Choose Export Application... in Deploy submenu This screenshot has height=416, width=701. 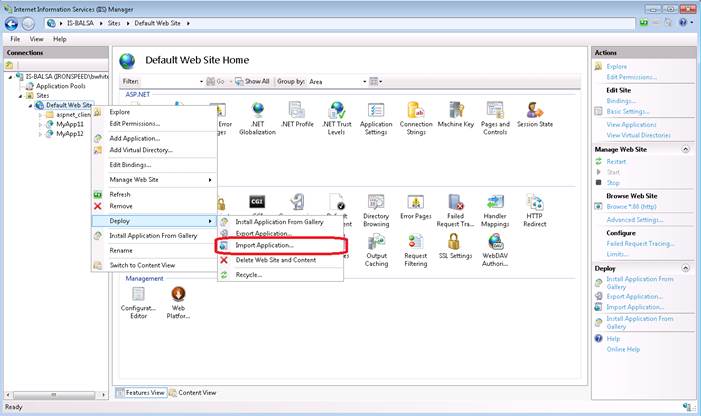(281, 234)
